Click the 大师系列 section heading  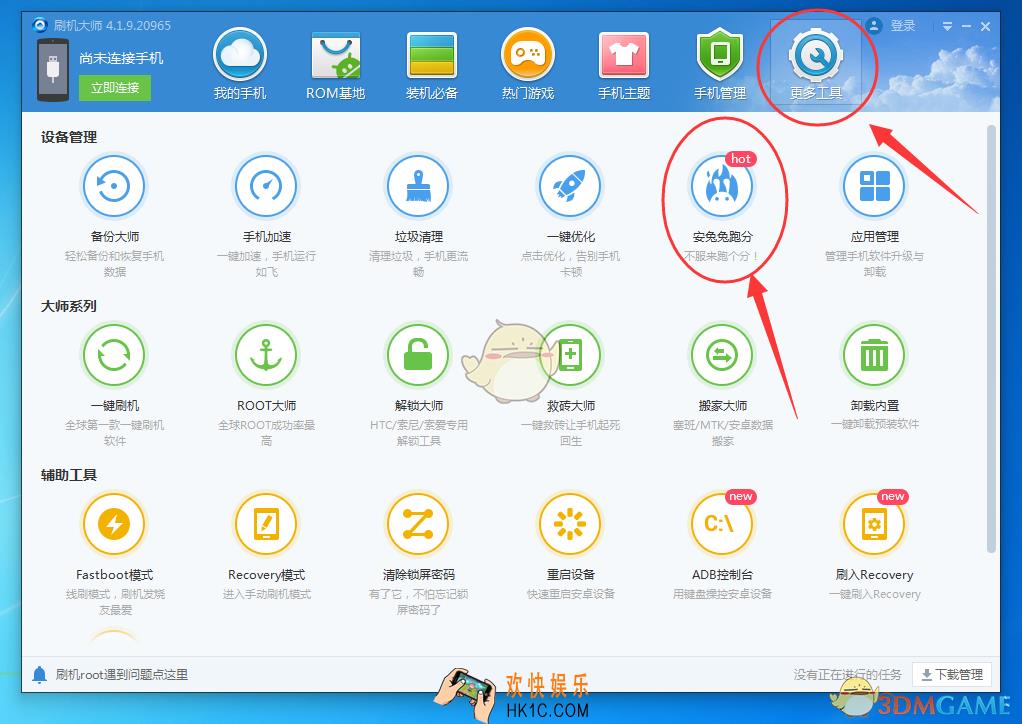tap(69, 306)
